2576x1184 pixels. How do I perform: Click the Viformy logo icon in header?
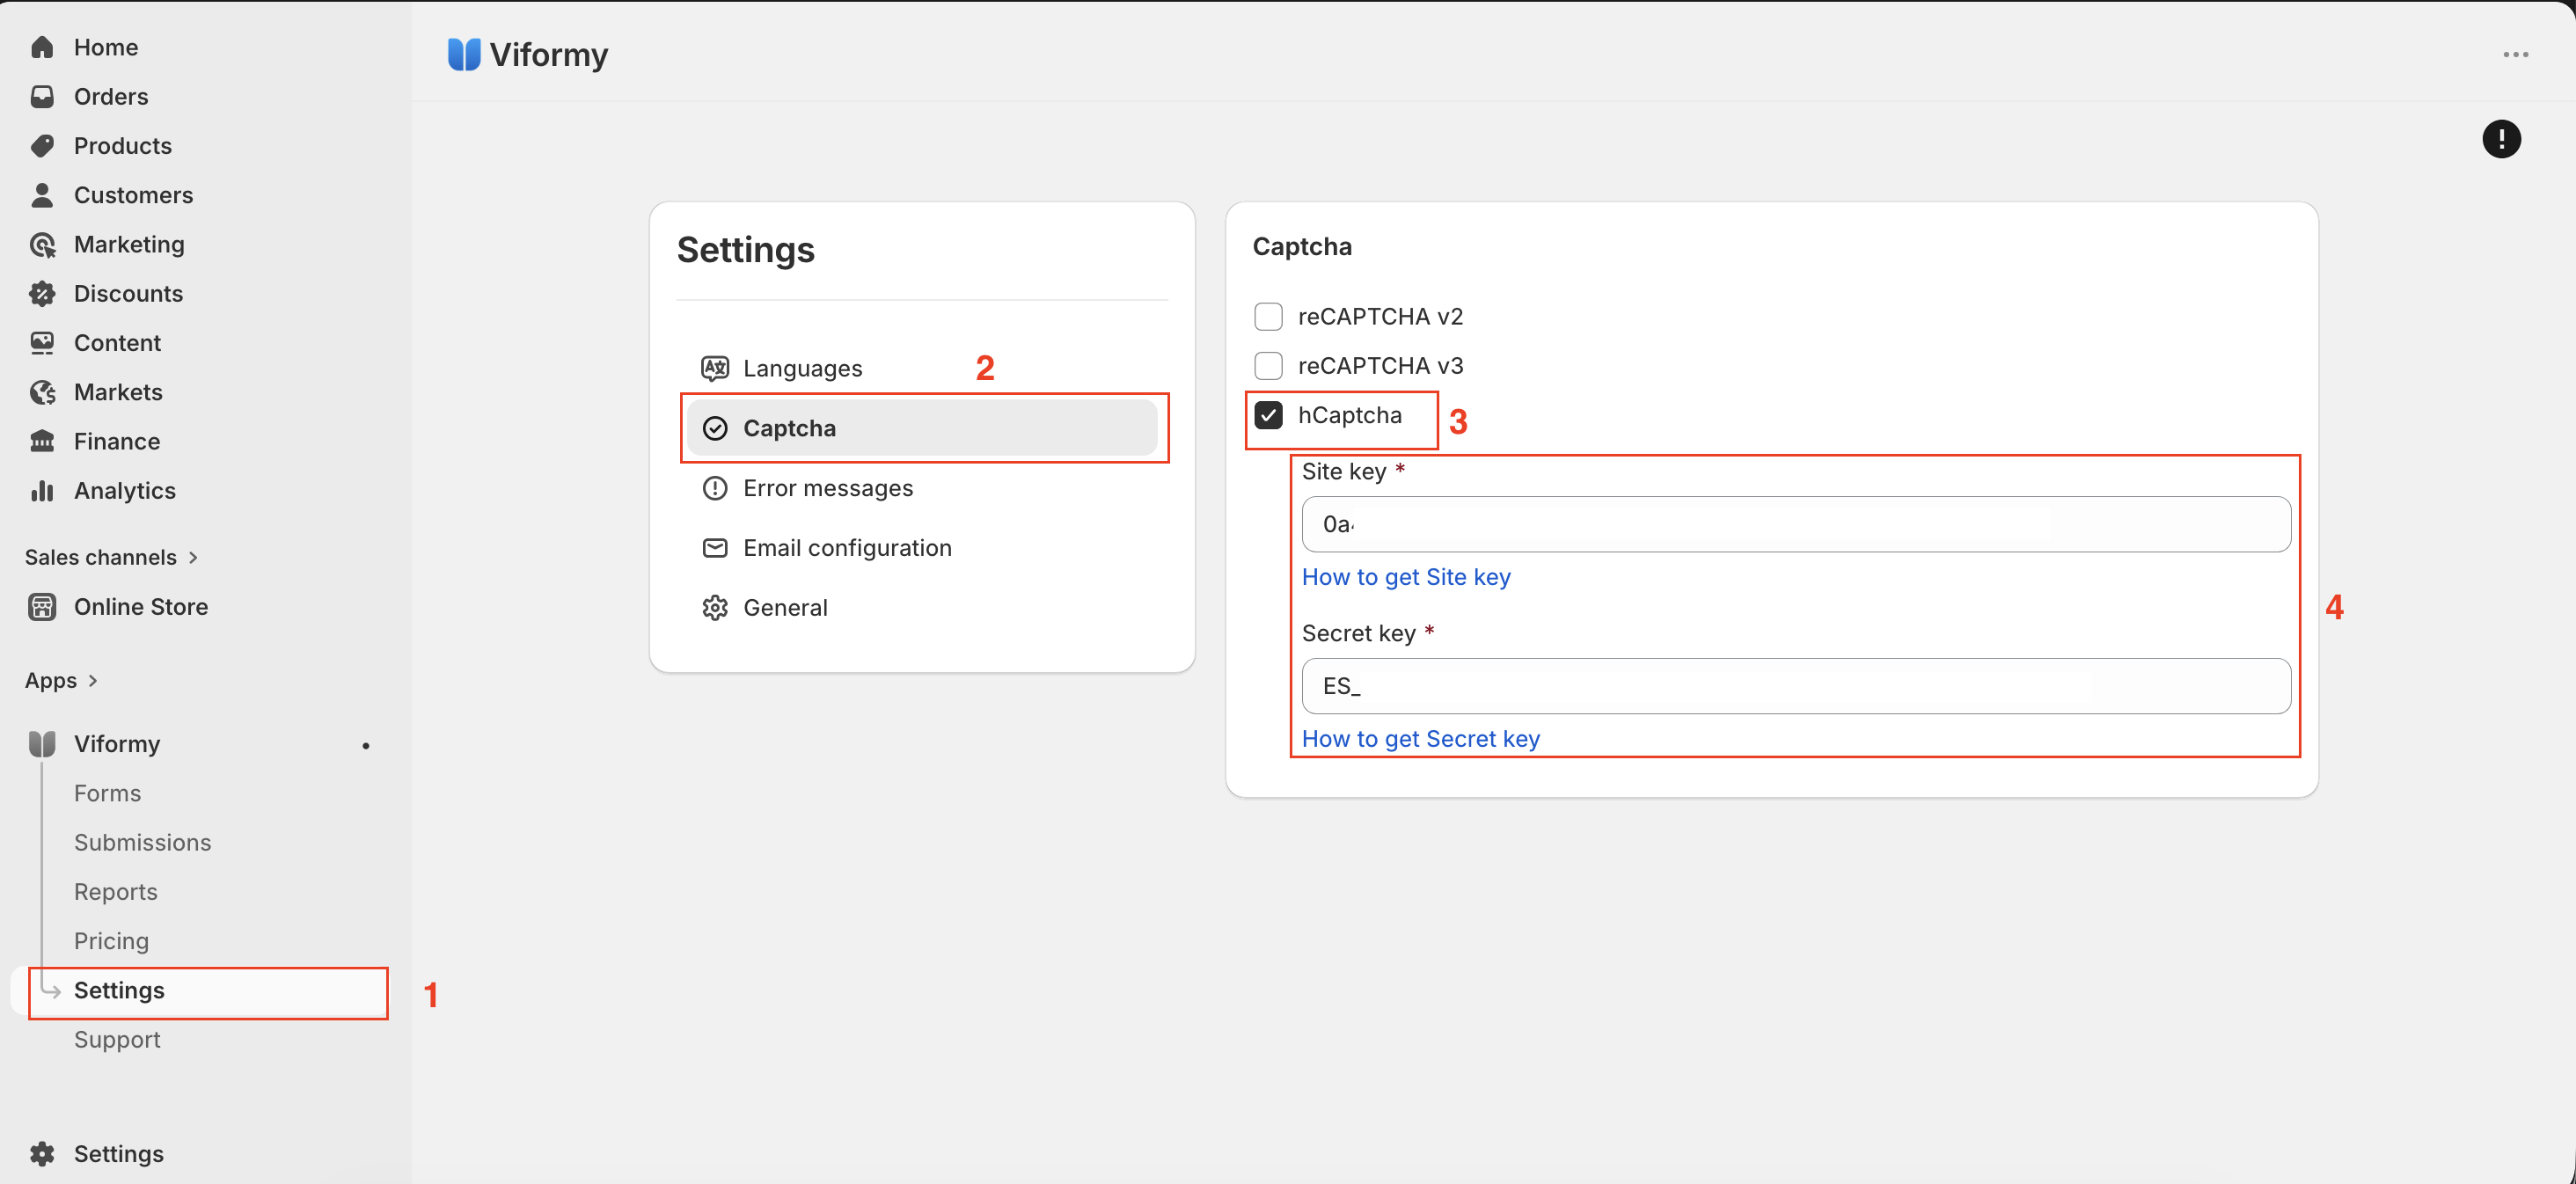pyautogui.click(x=464, y=54)
